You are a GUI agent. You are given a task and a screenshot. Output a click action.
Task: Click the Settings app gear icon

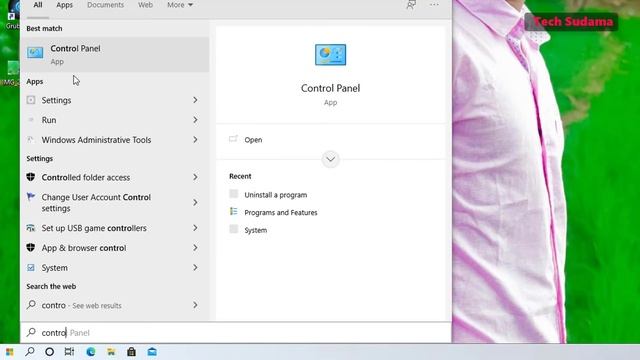31,100
